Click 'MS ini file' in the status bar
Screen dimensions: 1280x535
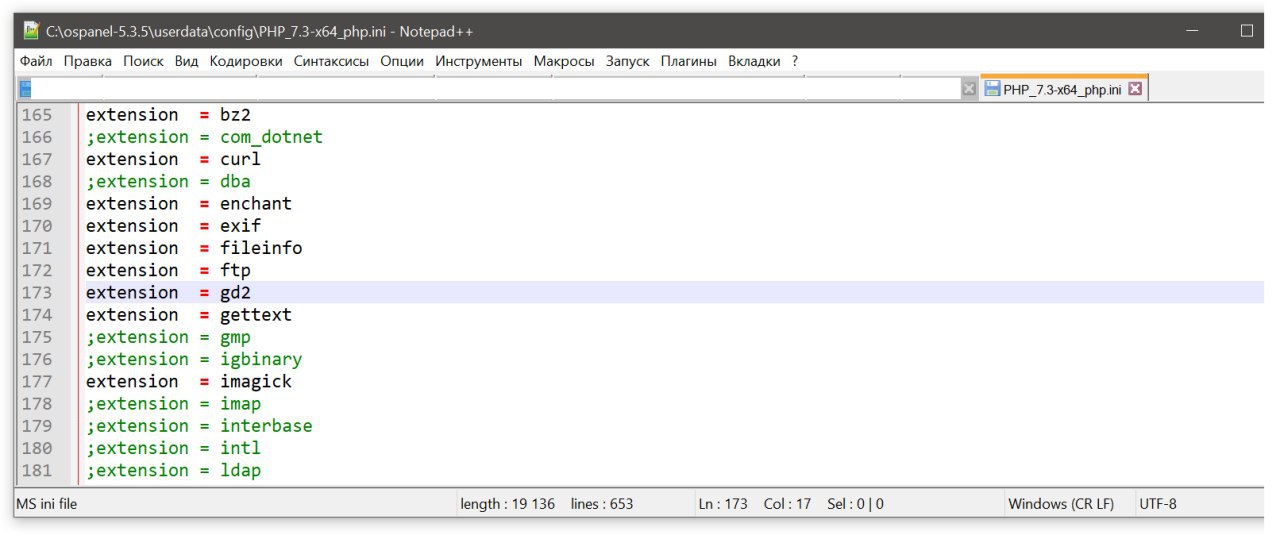tap(47, 504)
